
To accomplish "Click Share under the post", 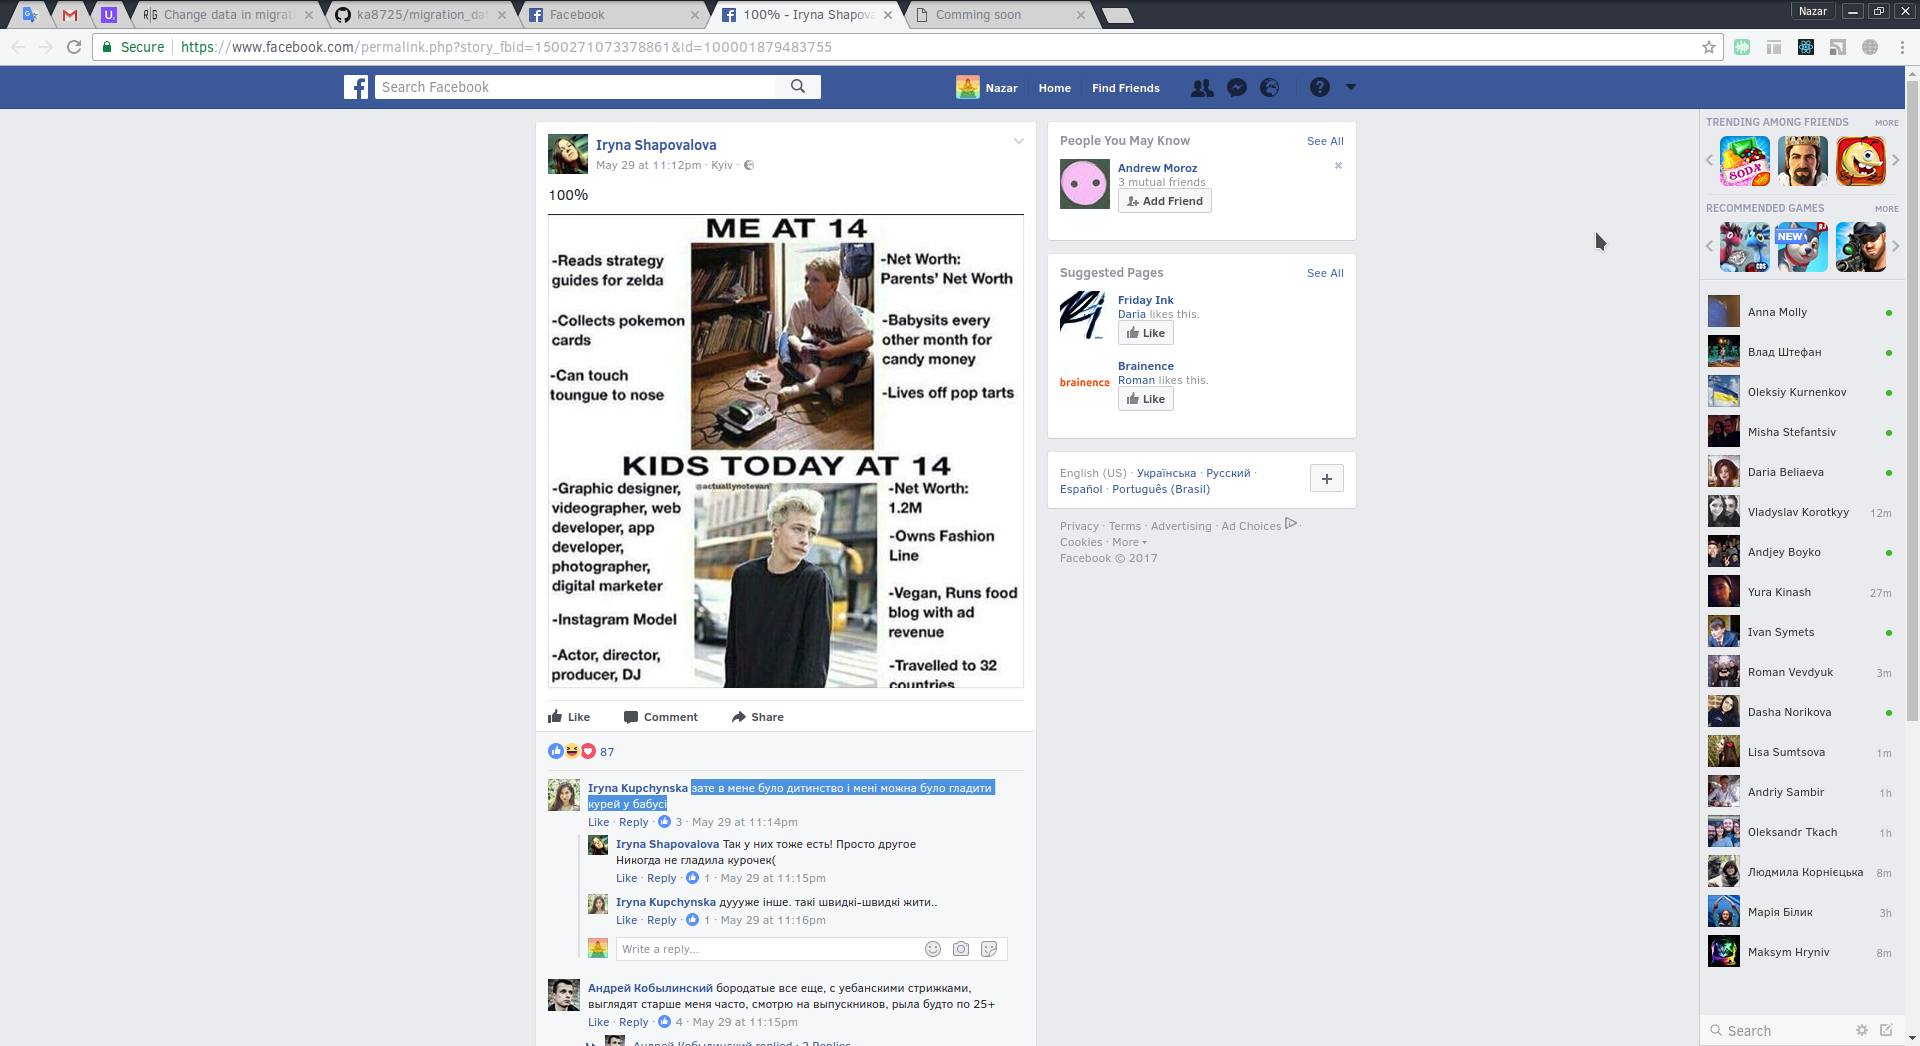I will pyautogui.click(x=758, y=717).
